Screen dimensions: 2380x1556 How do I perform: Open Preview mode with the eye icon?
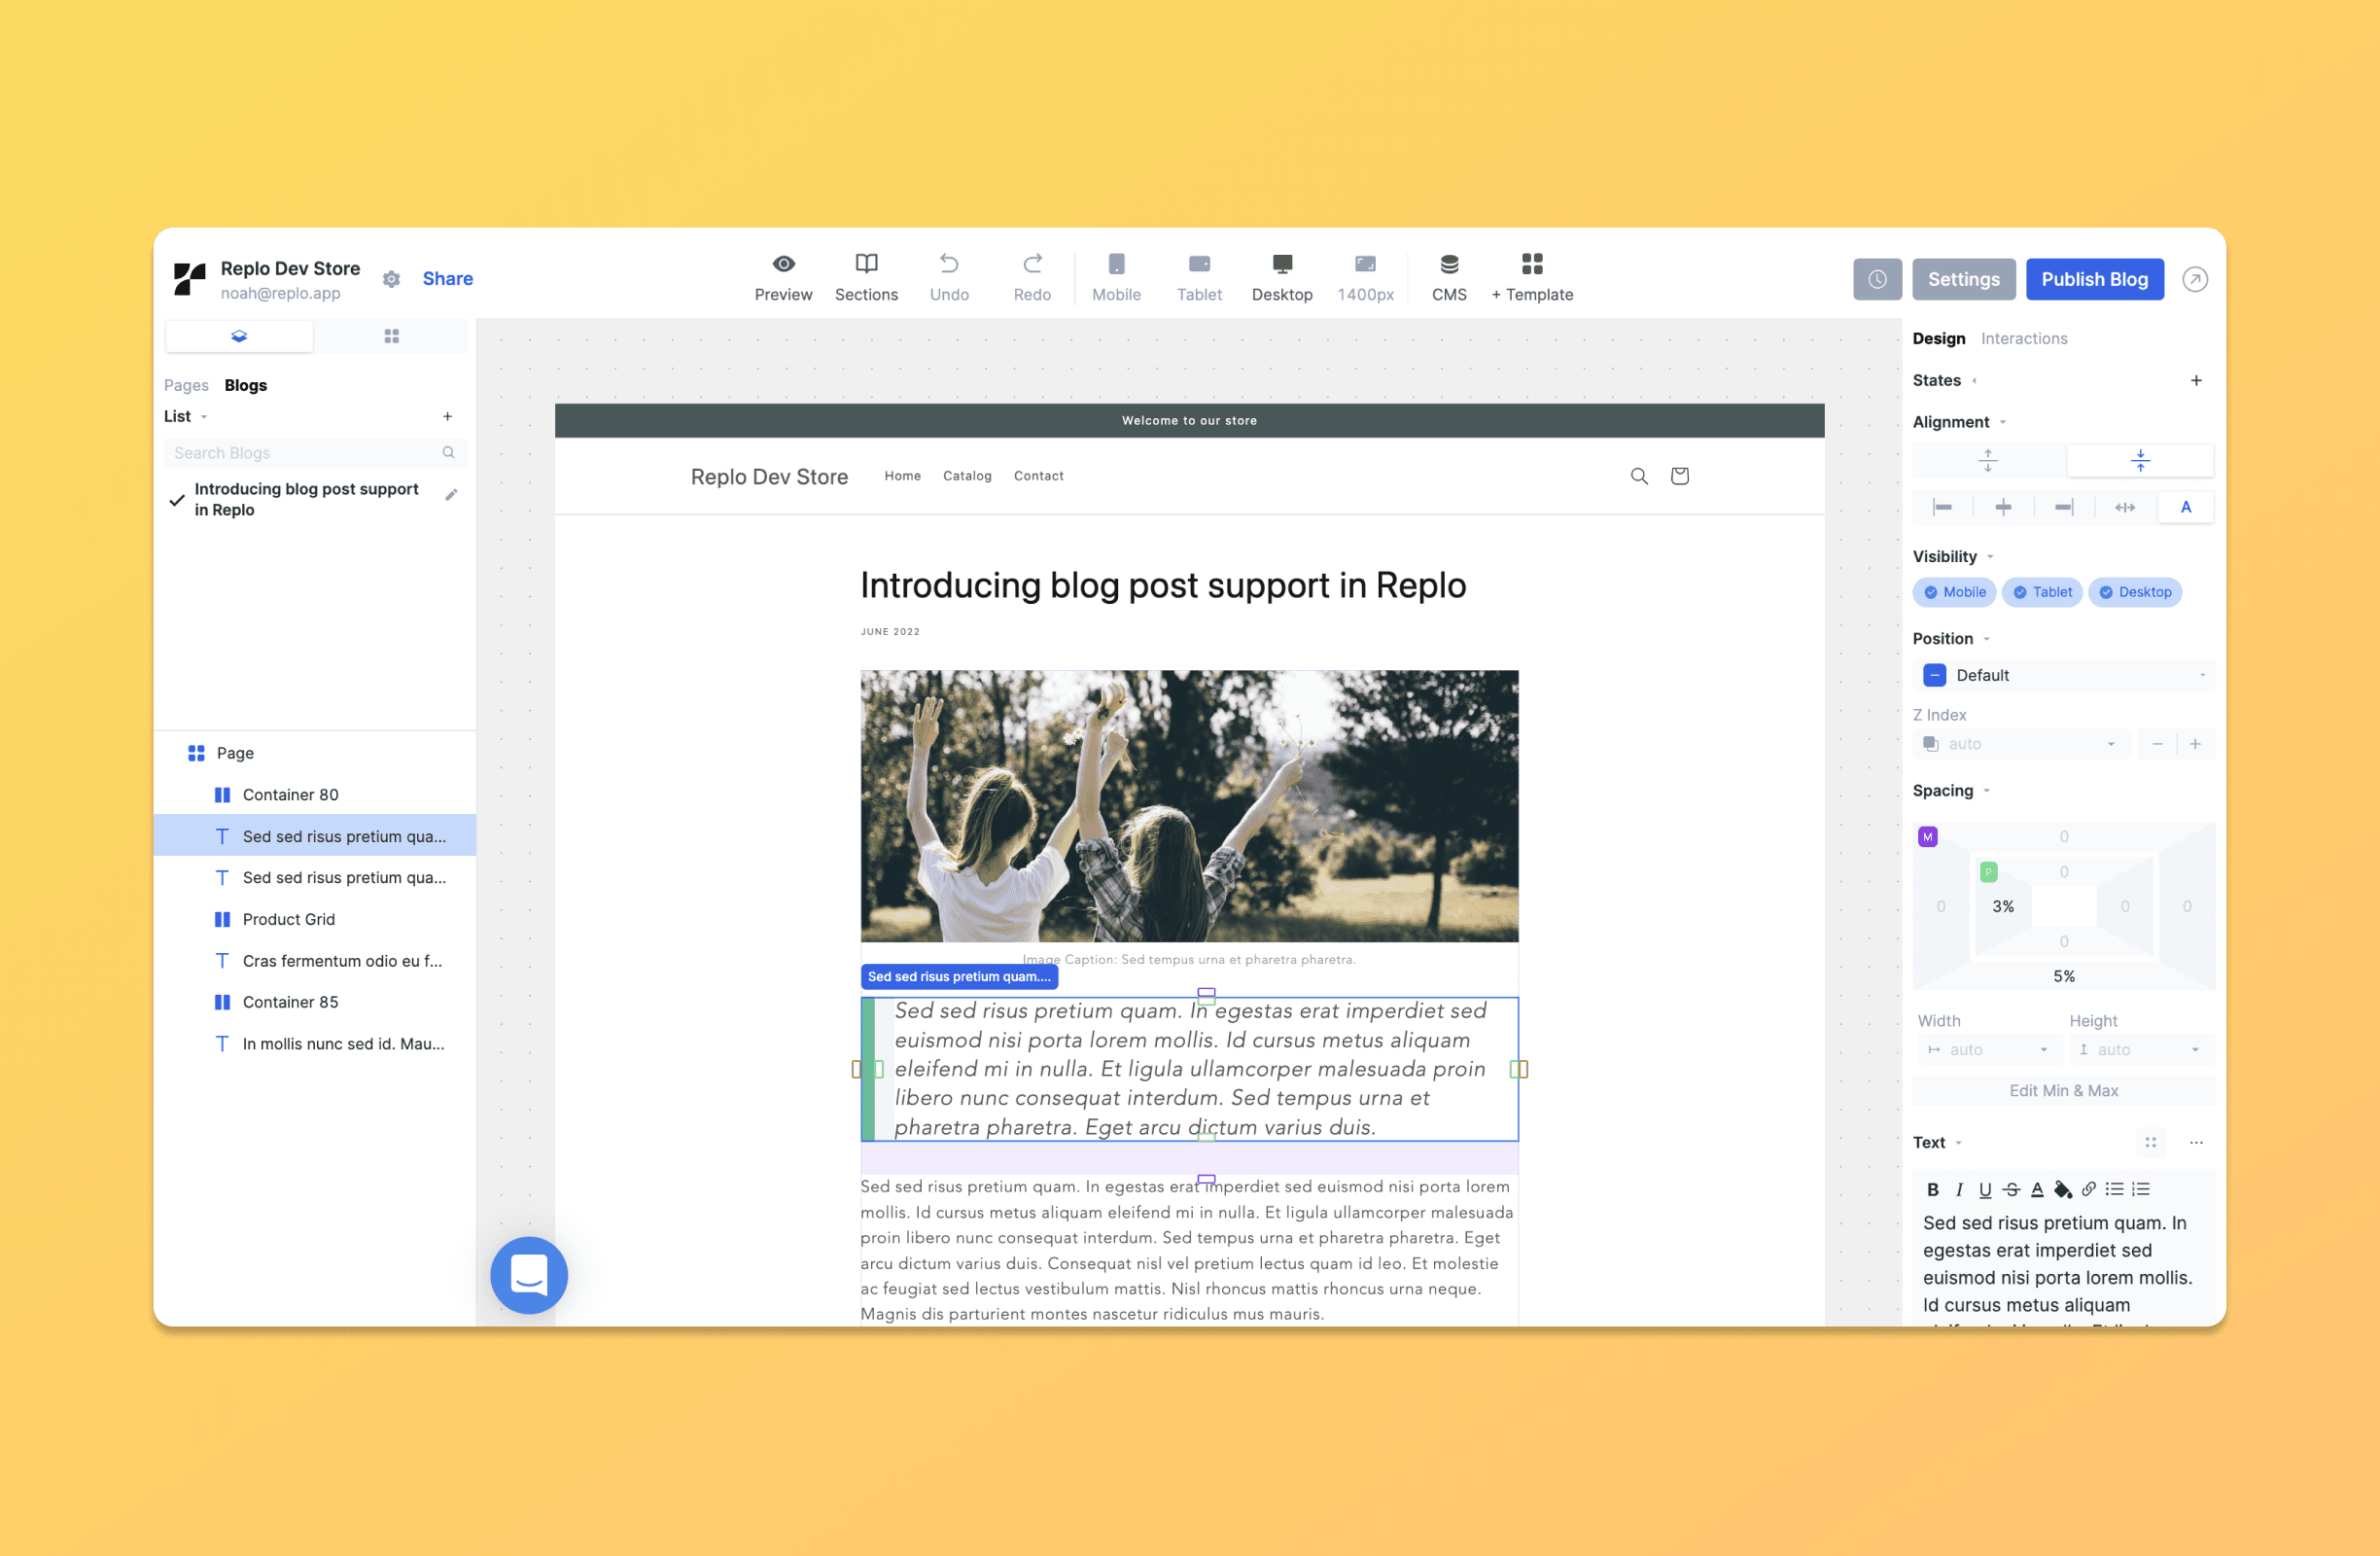[783, 278]
